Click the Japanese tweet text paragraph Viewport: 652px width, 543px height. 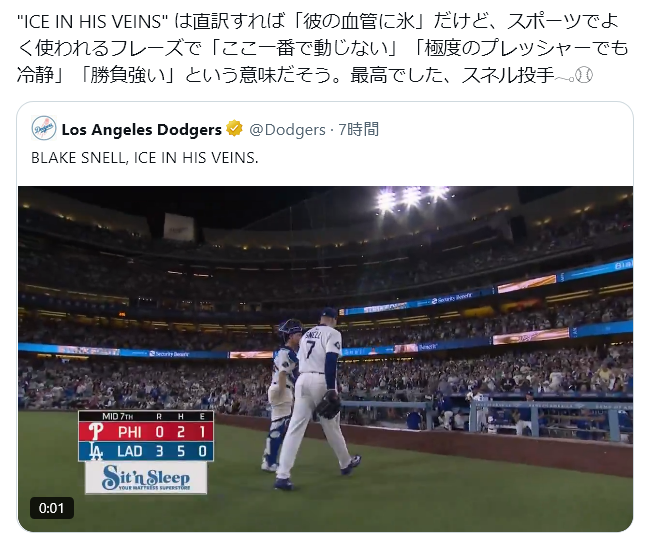(x=322, y=48)
